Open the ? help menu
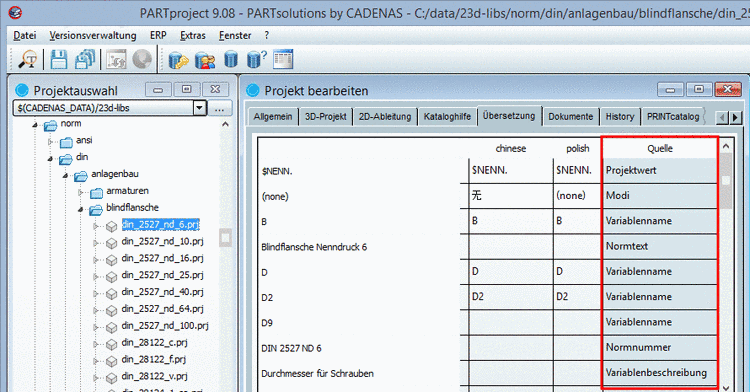The height and width of the screenshot is (392, 750). pos(266,35)
